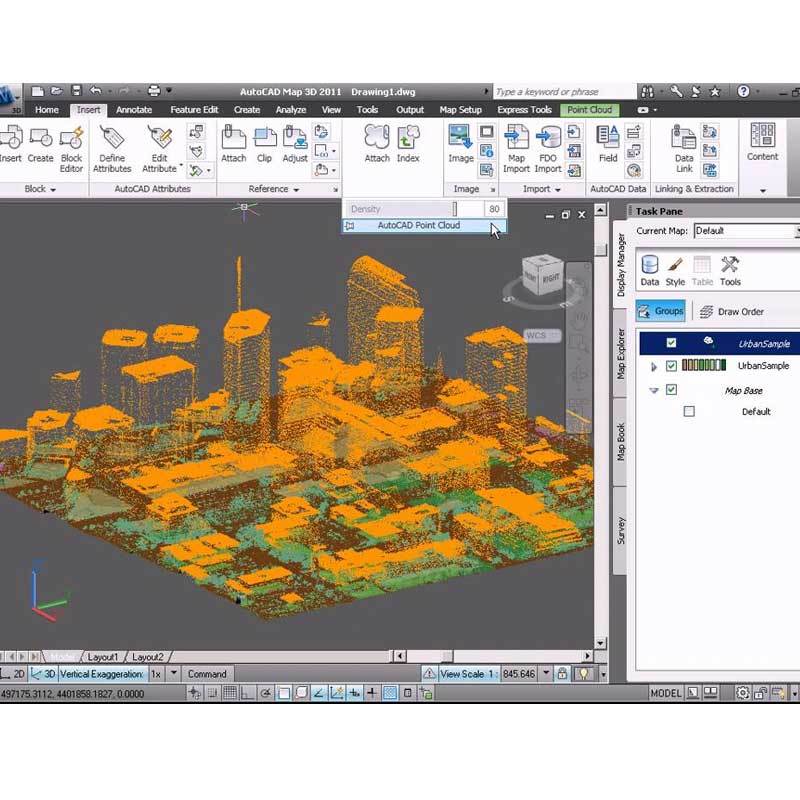Click the Tools icon in Task Pane

coord(730,265)
